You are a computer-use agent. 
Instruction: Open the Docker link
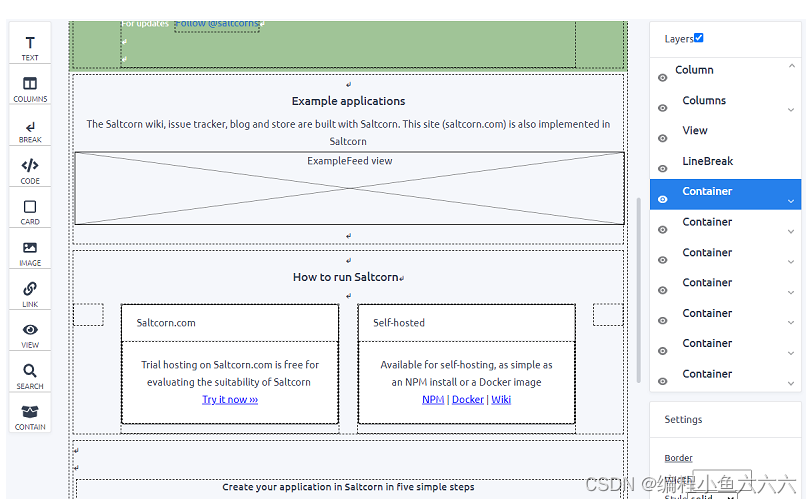(x=468, y=399)
